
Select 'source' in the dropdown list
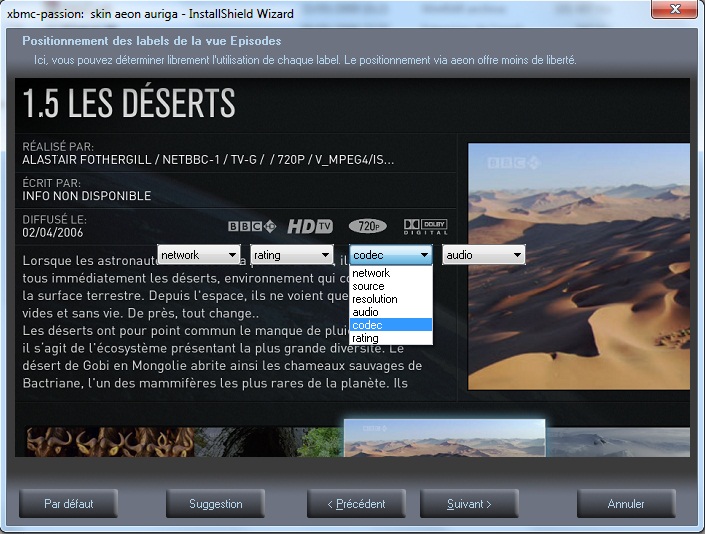[390, 286]
